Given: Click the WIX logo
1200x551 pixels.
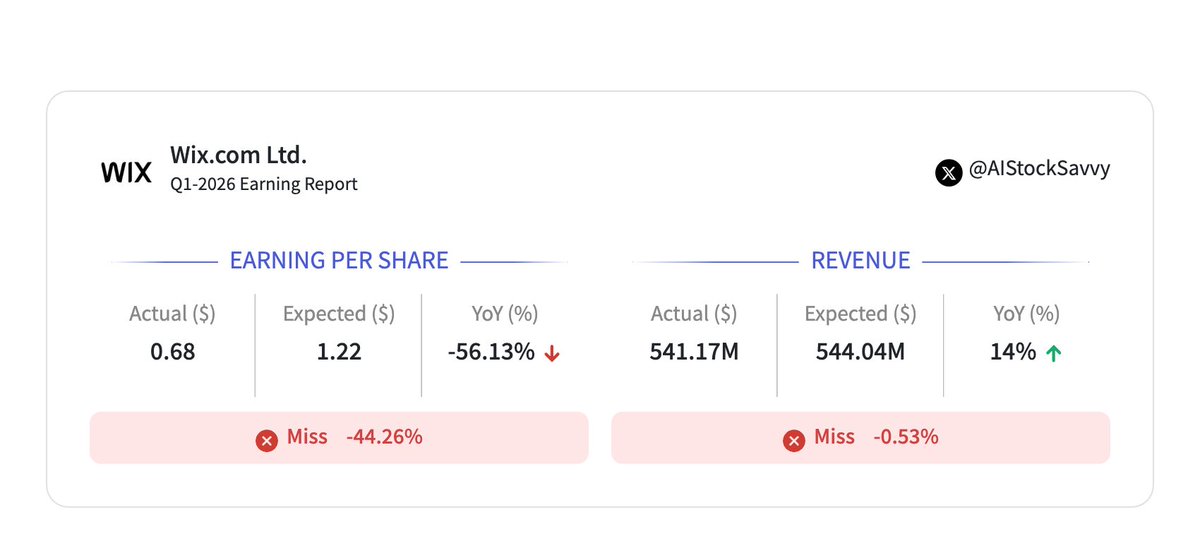Looking at the screenshot, I should [127, 173].
